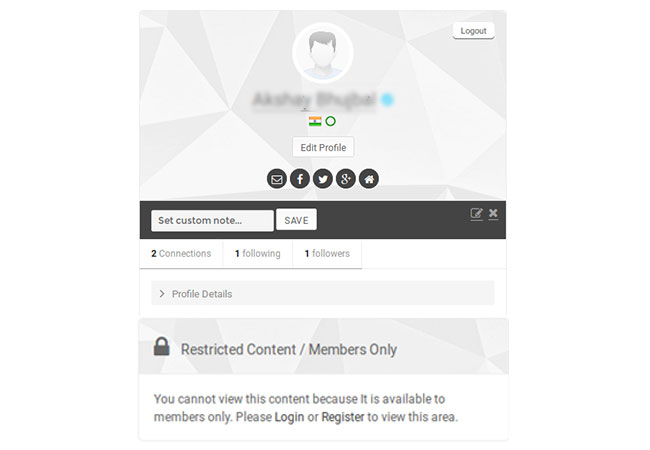Click the green online status circle
Image resolution: width=650 pixels, height=450 pixels.
point(330,121)
